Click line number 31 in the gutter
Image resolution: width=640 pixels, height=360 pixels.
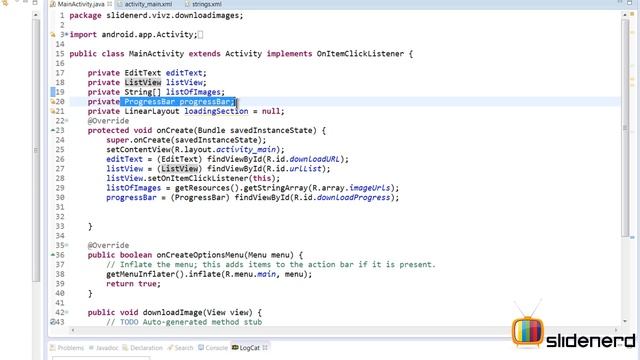pos(60,207)
